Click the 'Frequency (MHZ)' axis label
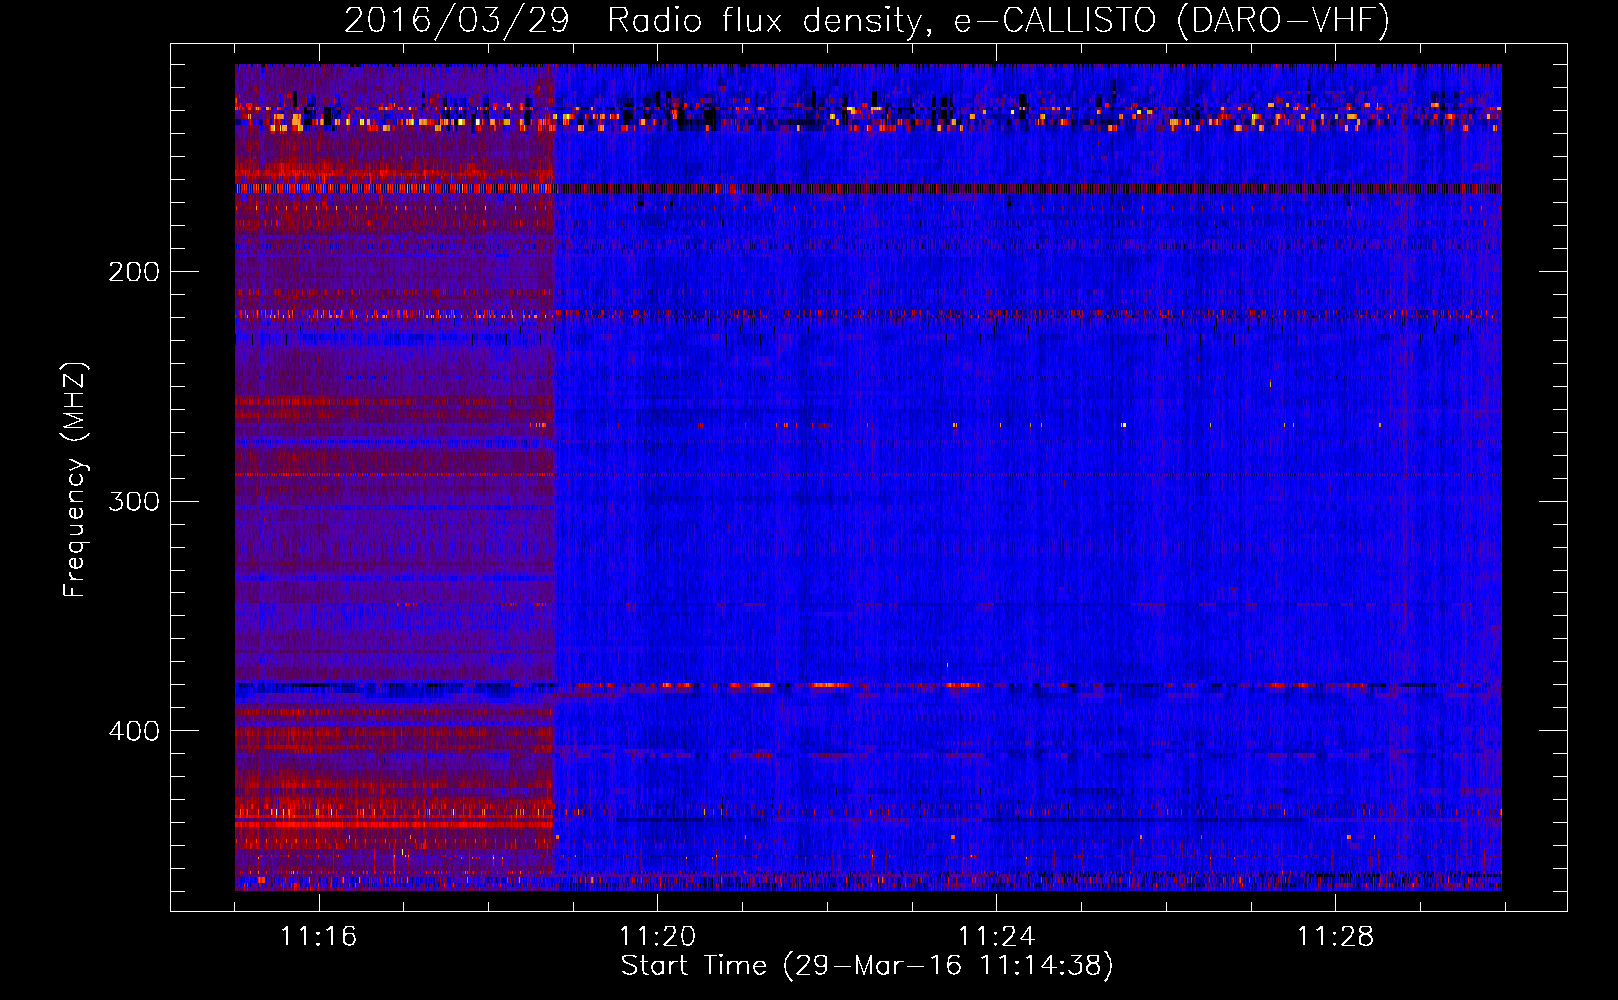Viewport: 1618px width, 1000px height. 75,480
